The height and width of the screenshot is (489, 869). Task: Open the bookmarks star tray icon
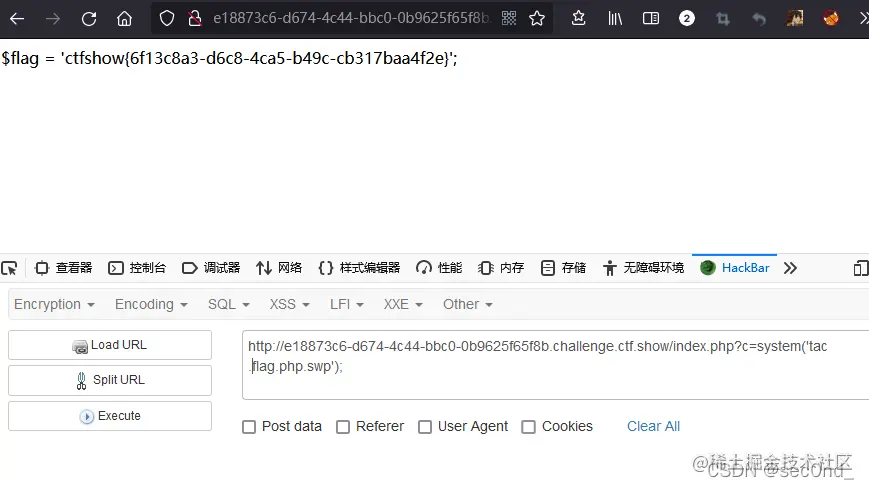point(579,18)
